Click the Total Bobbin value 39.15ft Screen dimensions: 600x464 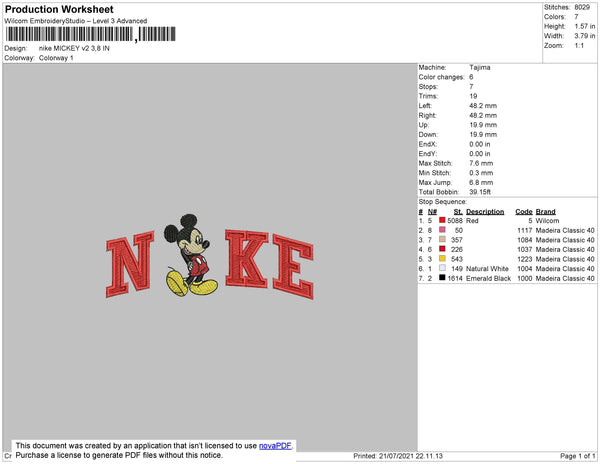(x=480, y=192)
